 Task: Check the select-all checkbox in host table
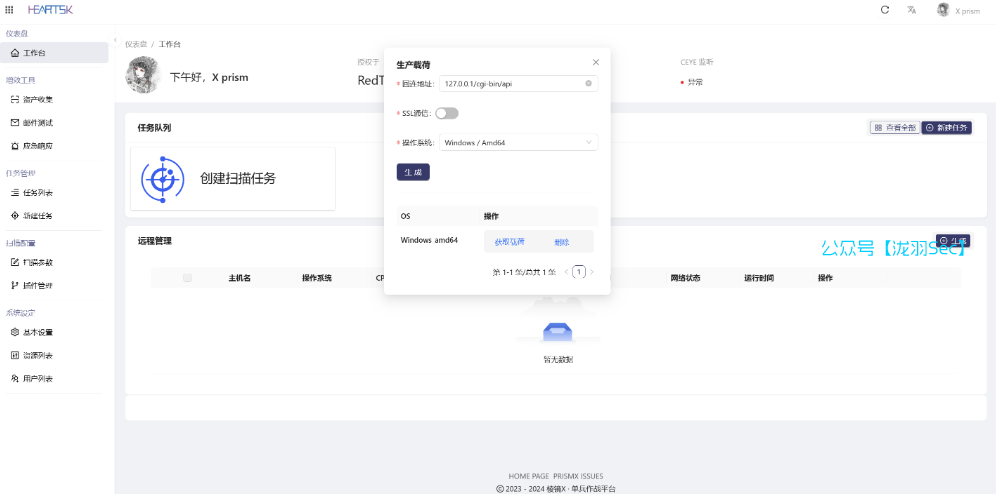(187, 278)
